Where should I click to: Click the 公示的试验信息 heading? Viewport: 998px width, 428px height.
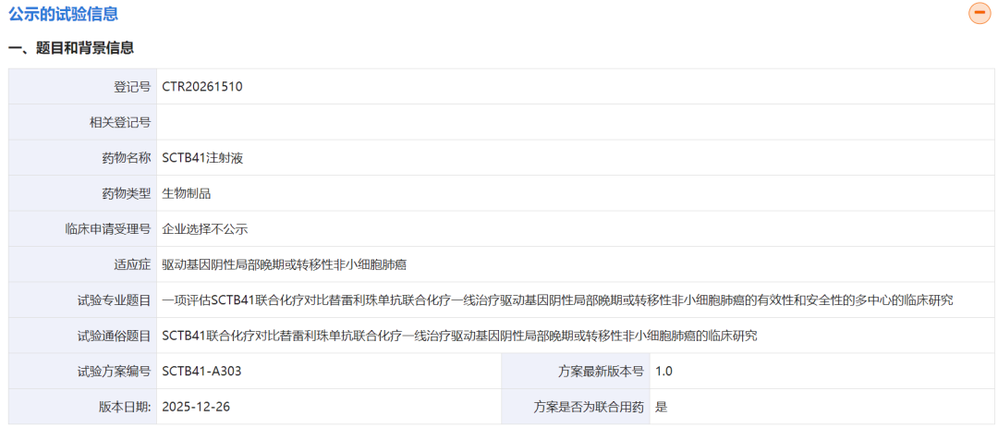[63, 13]
